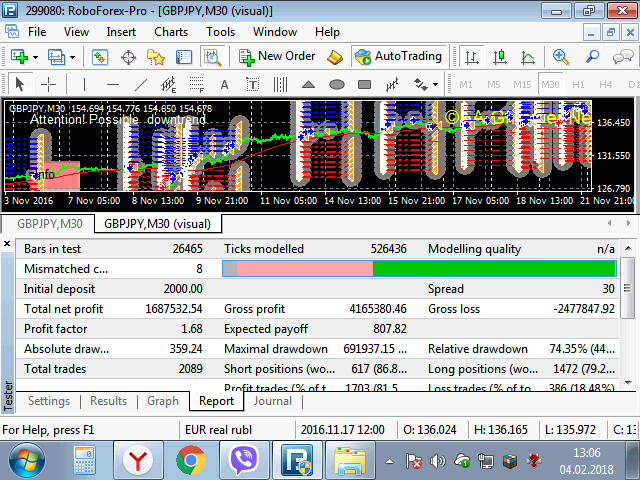Click the Zoom In magnifier icon
The width and height of the screenshot is (640, 480).
[561, 57]
